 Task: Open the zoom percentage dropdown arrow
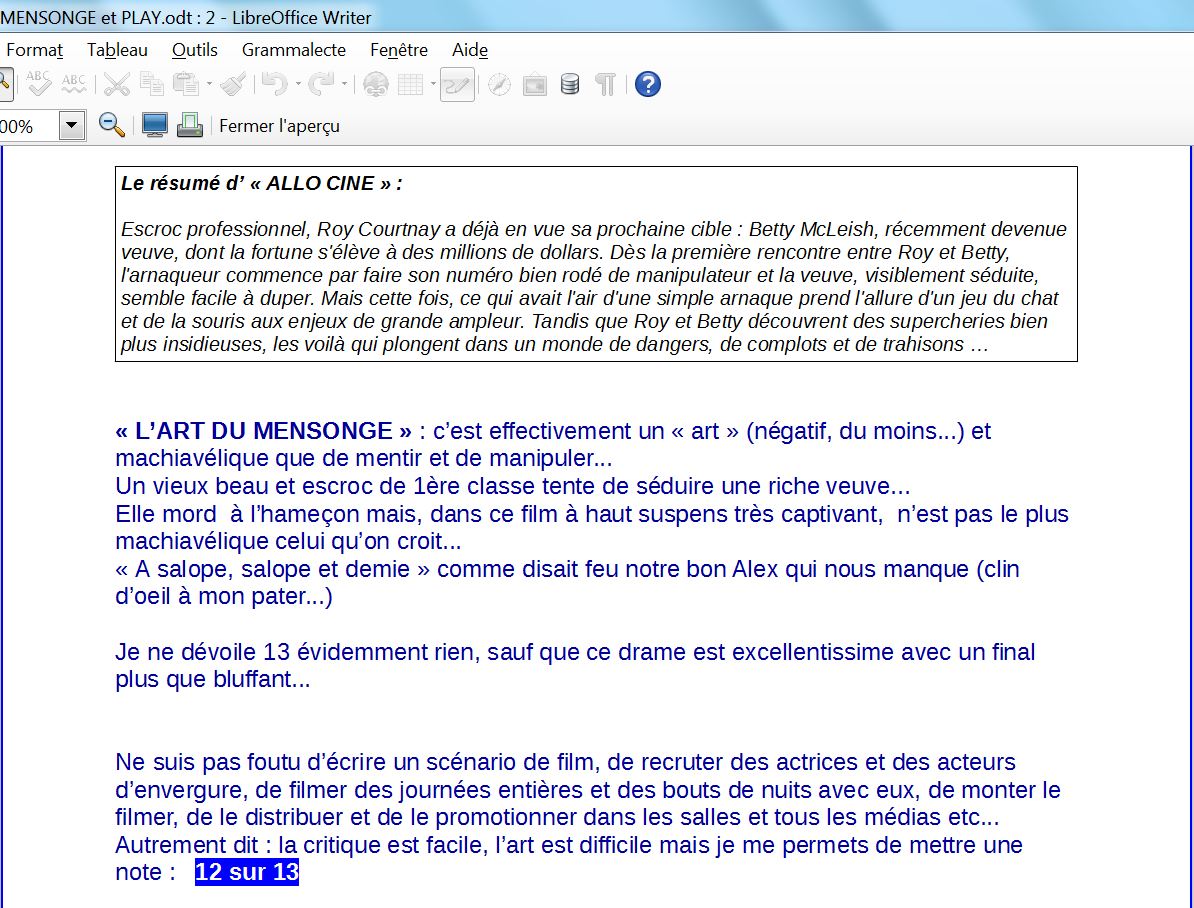72,125
